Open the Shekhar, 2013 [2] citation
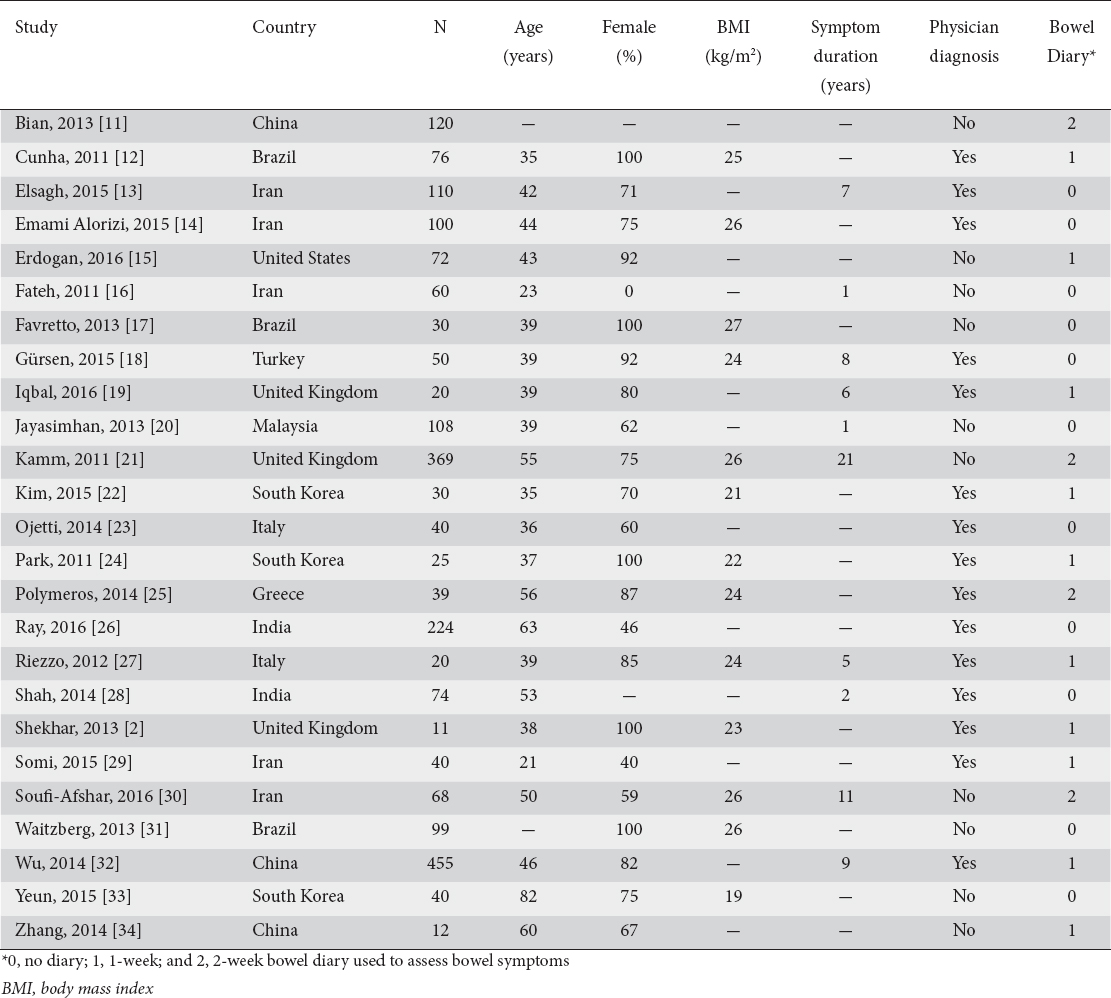This screenshot has height=998, width=1111. tap(79, 729)
